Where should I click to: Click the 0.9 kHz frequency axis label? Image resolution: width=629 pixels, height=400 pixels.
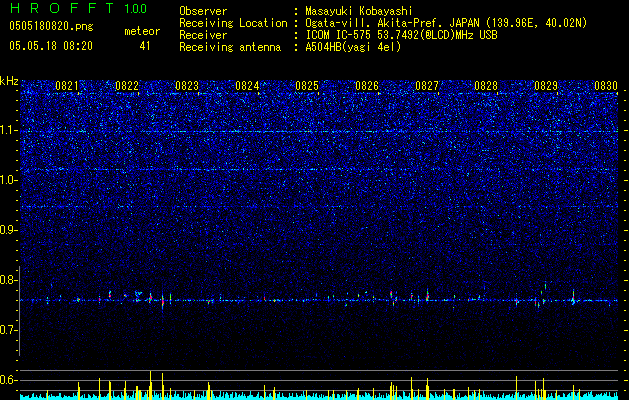[9, 230]
